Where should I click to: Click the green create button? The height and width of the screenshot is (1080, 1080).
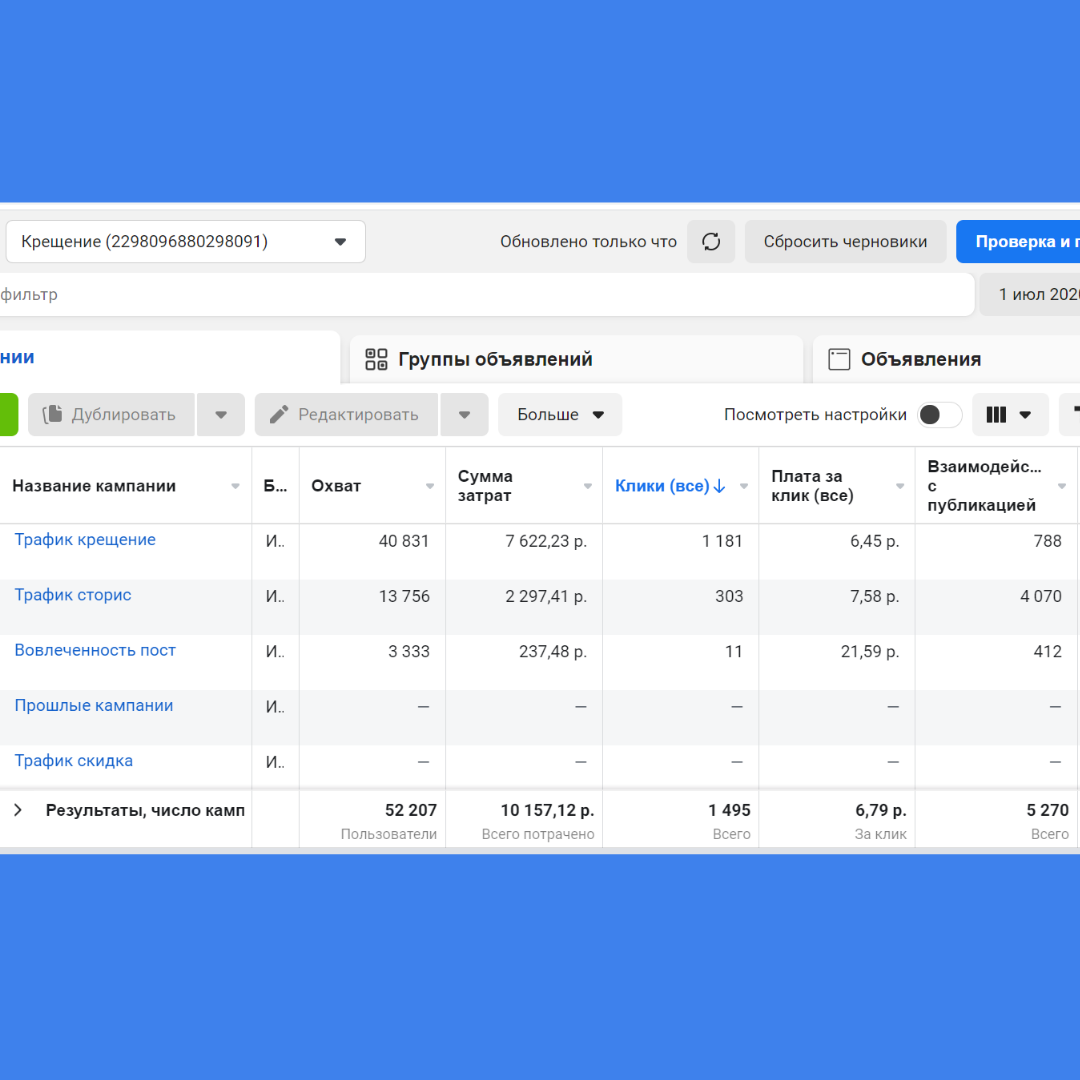tap(8, 415)
